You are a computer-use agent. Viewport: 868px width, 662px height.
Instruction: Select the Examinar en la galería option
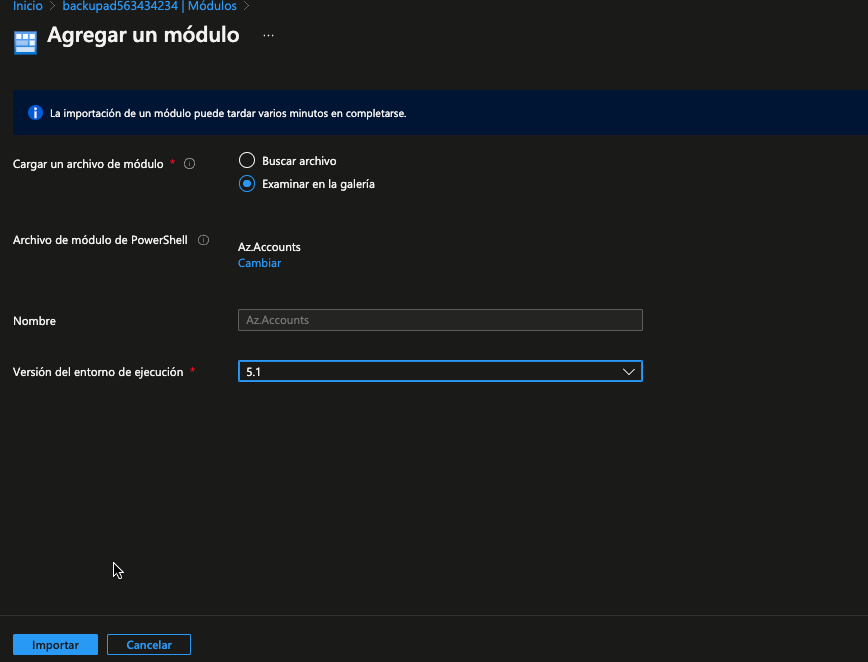[x=247, y=184]
